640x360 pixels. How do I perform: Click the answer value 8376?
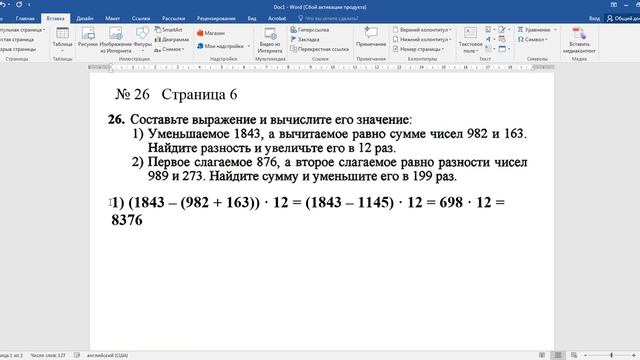pos(127,220)
